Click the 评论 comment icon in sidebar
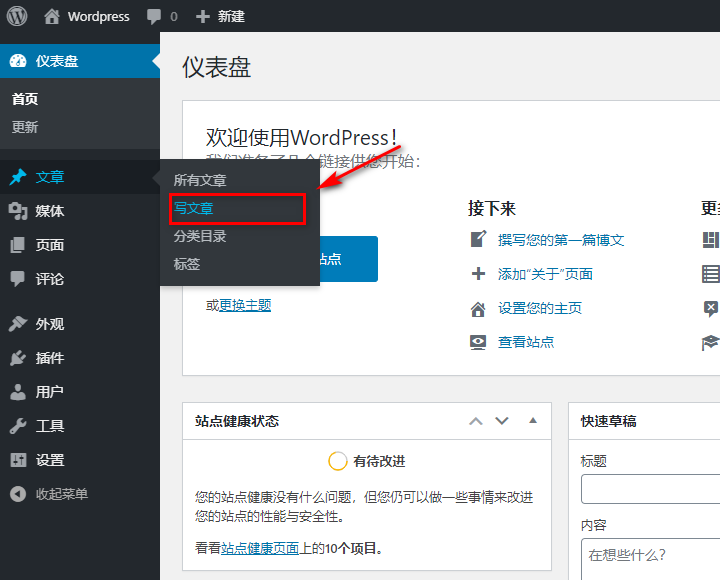This screenshot has width=720, height=580. point(18,279)
